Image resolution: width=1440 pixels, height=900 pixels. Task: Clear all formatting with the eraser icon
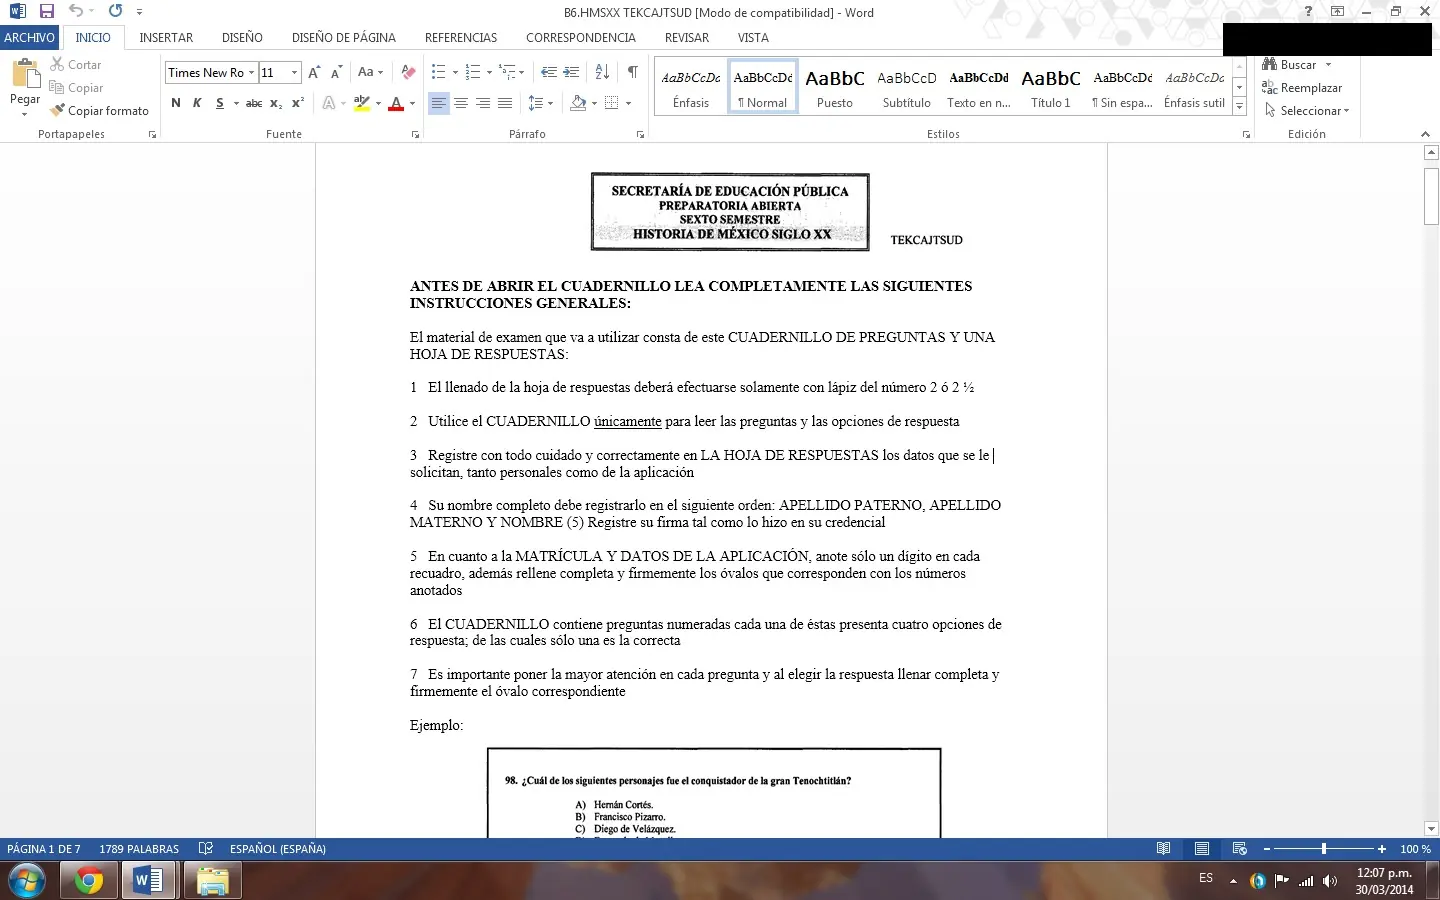(x=408, y=72)
